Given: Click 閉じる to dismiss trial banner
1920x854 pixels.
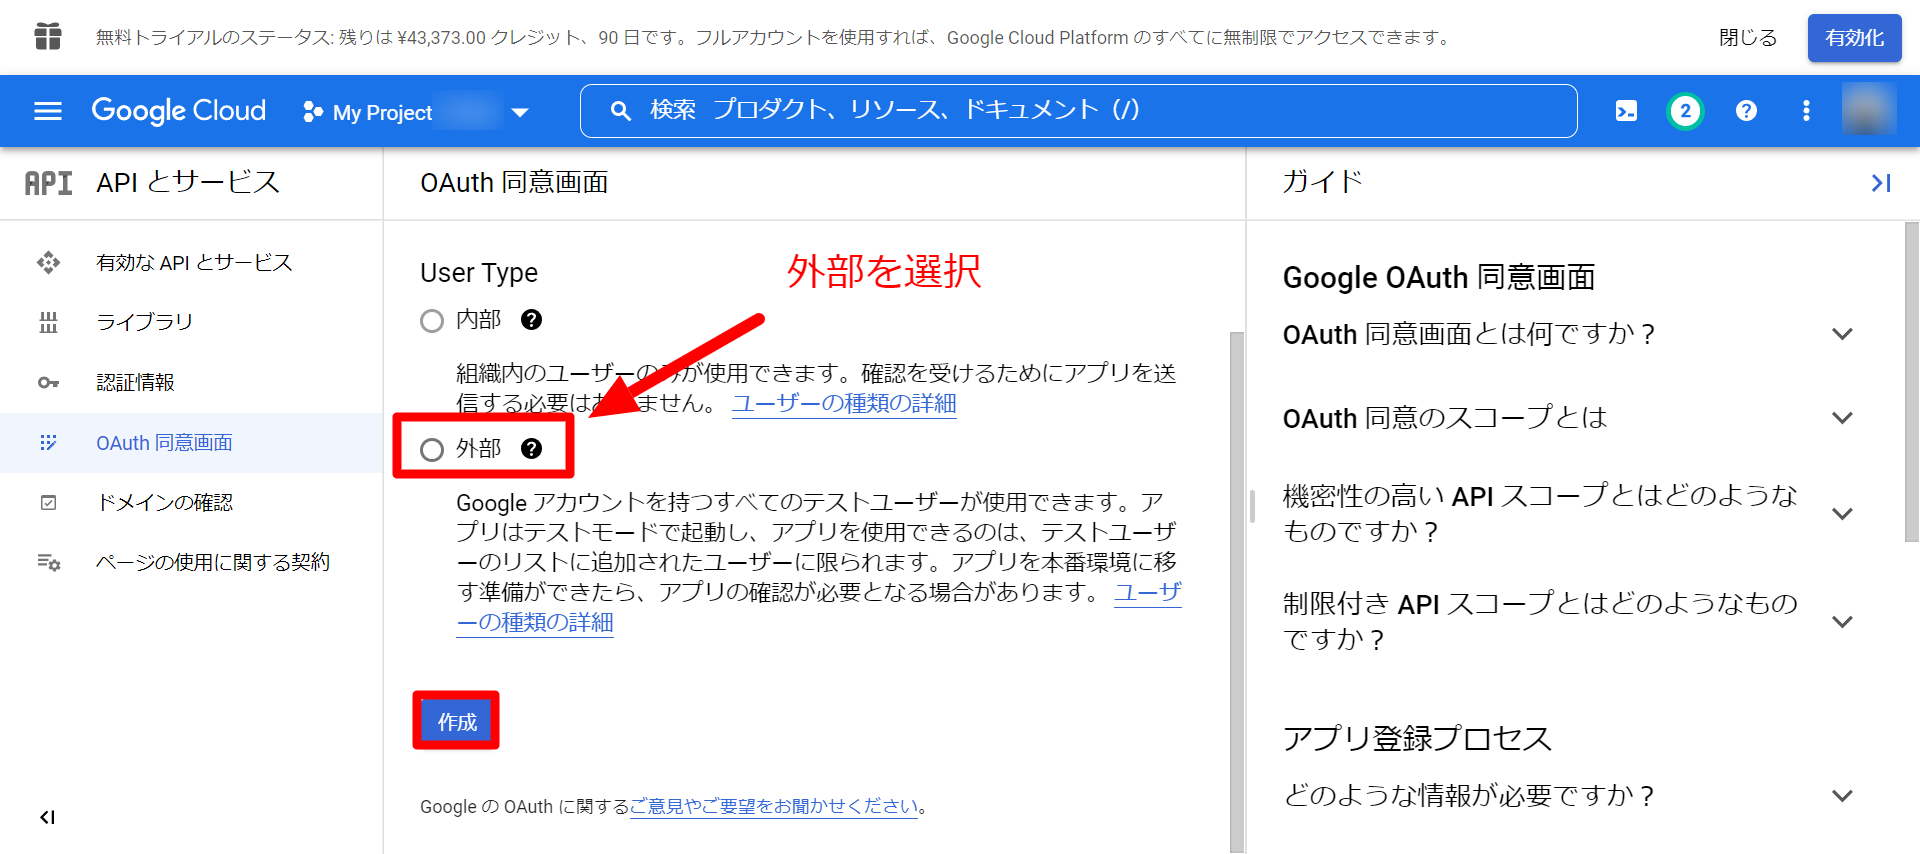Looking at the screenshot, I should [1748, 38].
